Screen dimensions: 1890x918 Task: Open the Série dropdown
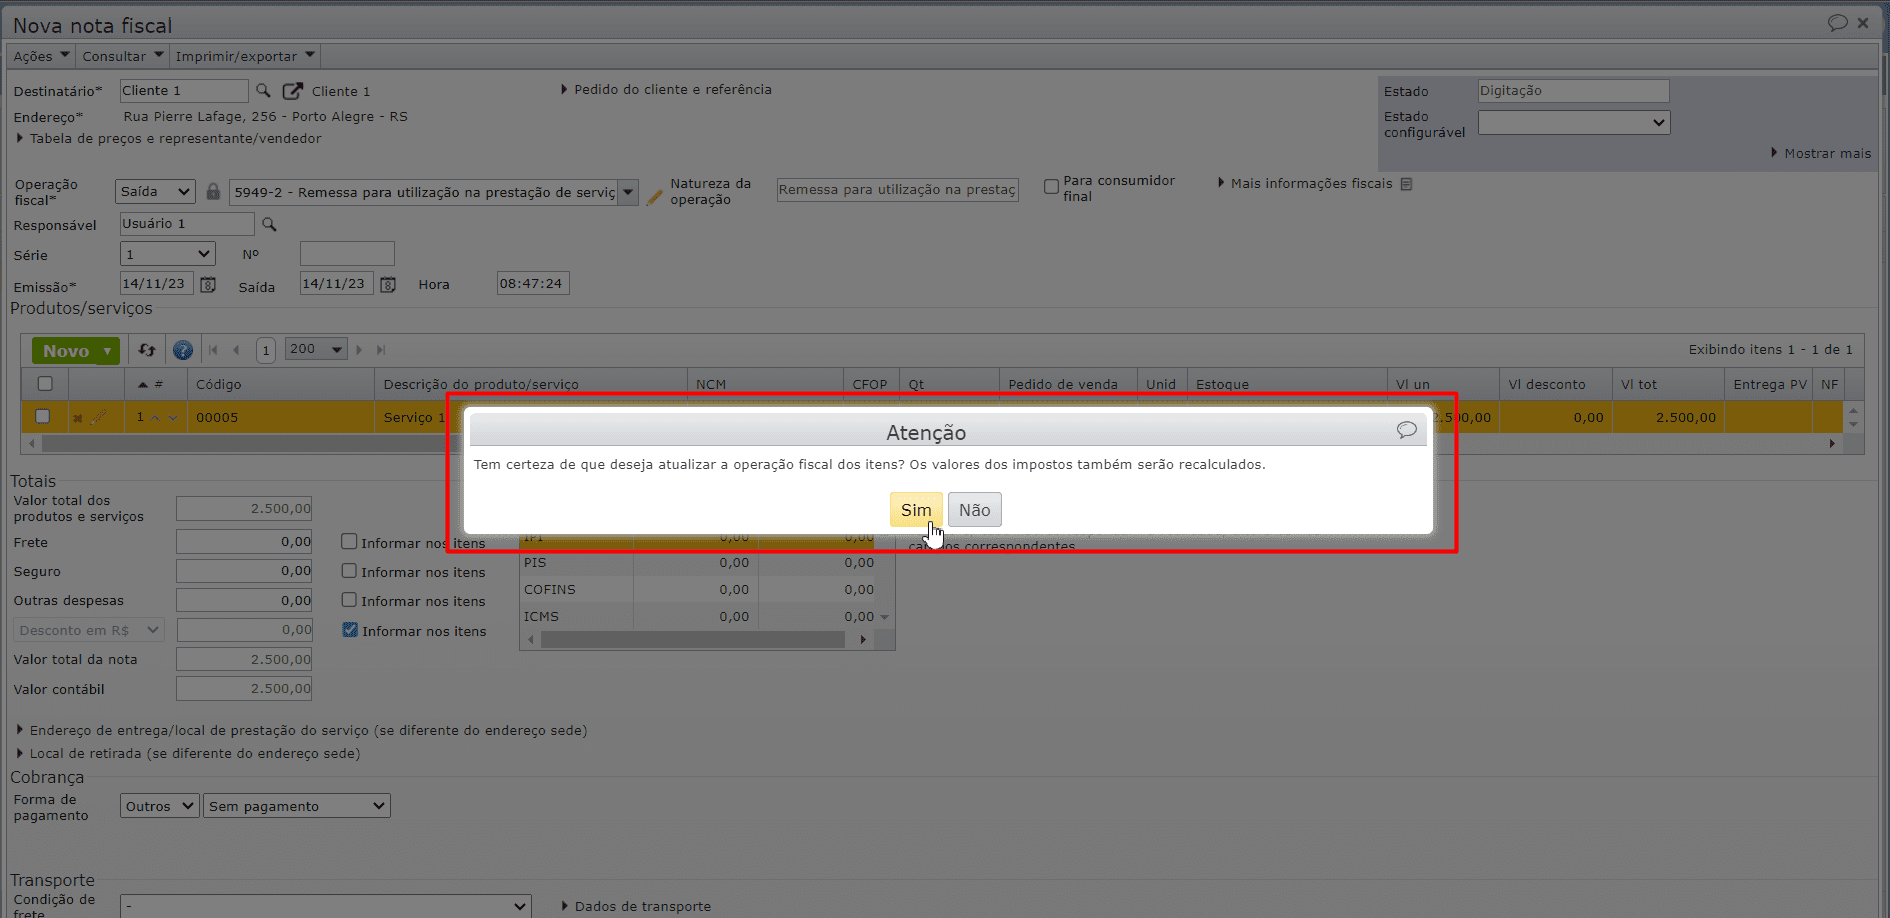168,254
